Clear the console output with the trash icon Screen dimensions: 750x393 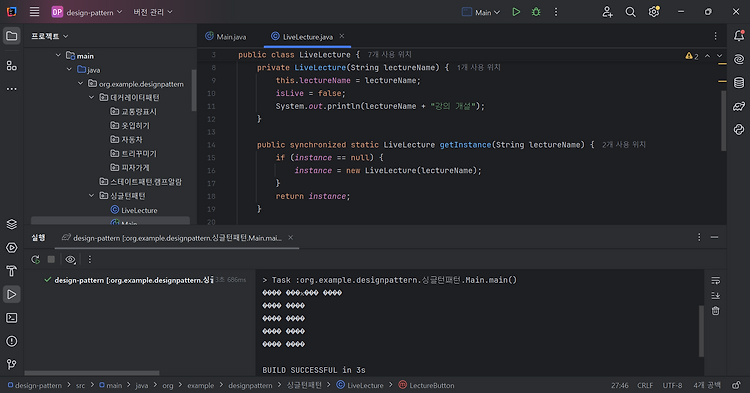(x=715, y=311)
